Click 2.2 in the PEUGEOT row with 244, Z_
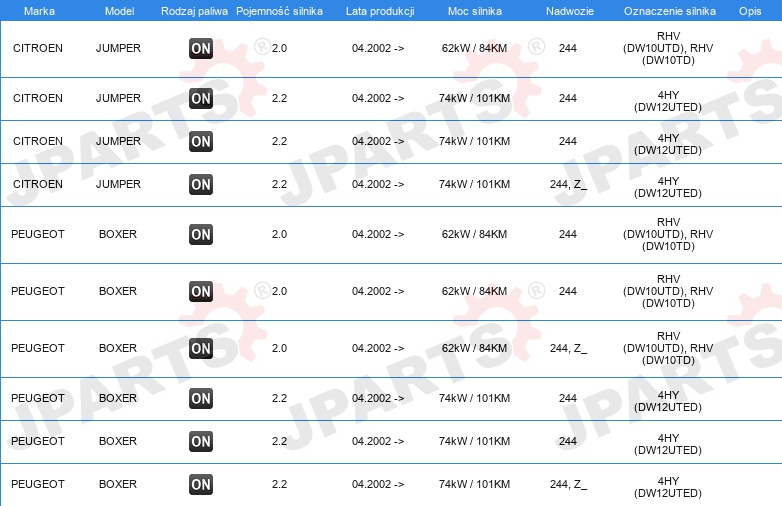 click(x=279, y=485)
